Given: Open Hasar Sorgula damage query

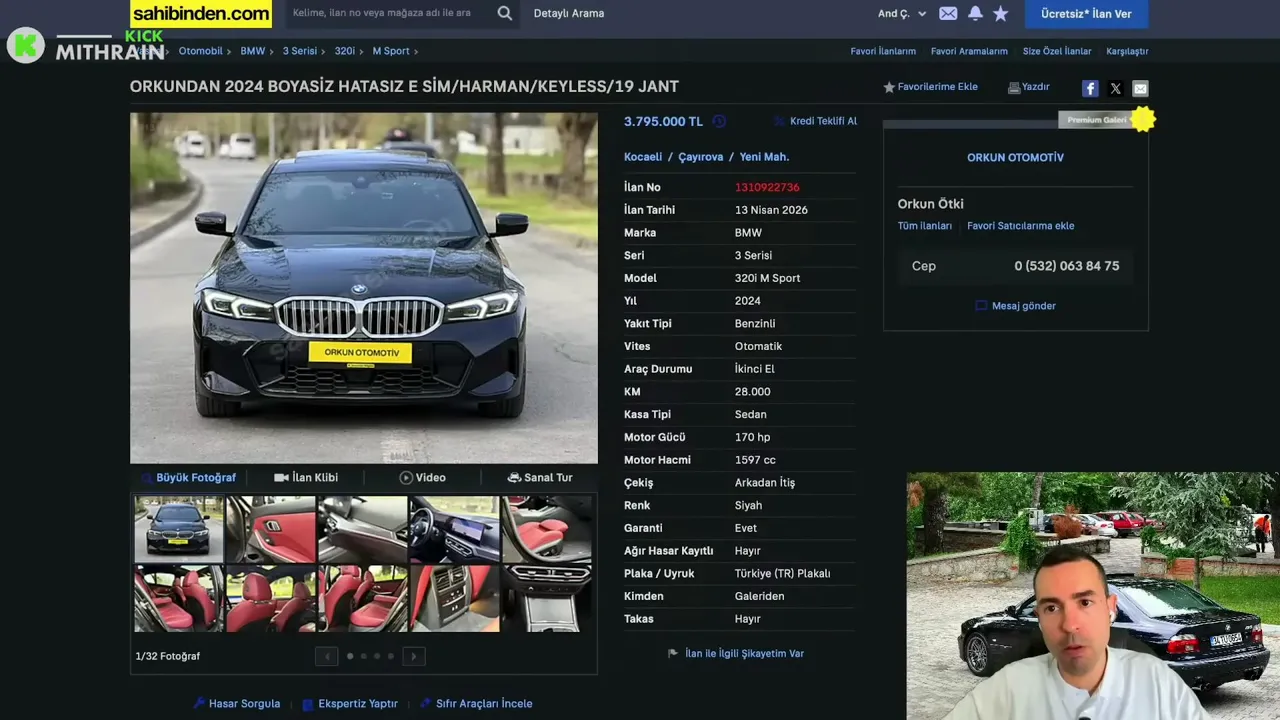Looking at the screenshot, I should 237,704.
